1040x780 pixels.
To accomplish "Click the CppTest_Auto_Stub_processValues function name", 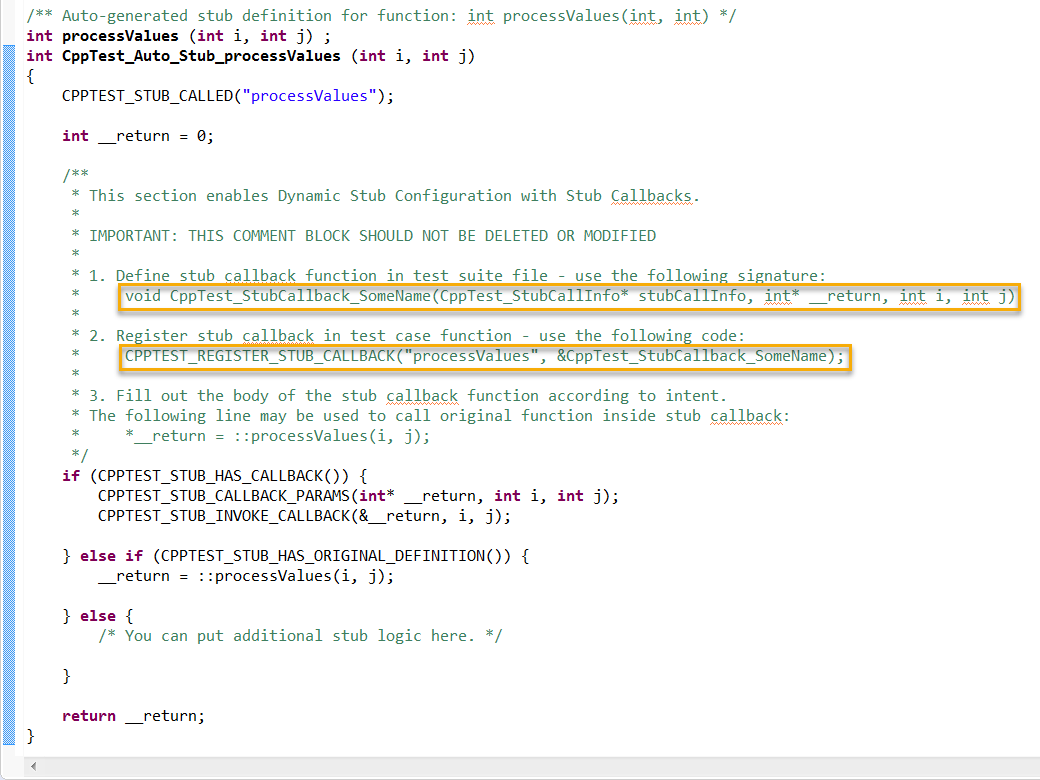I will 201,56.
